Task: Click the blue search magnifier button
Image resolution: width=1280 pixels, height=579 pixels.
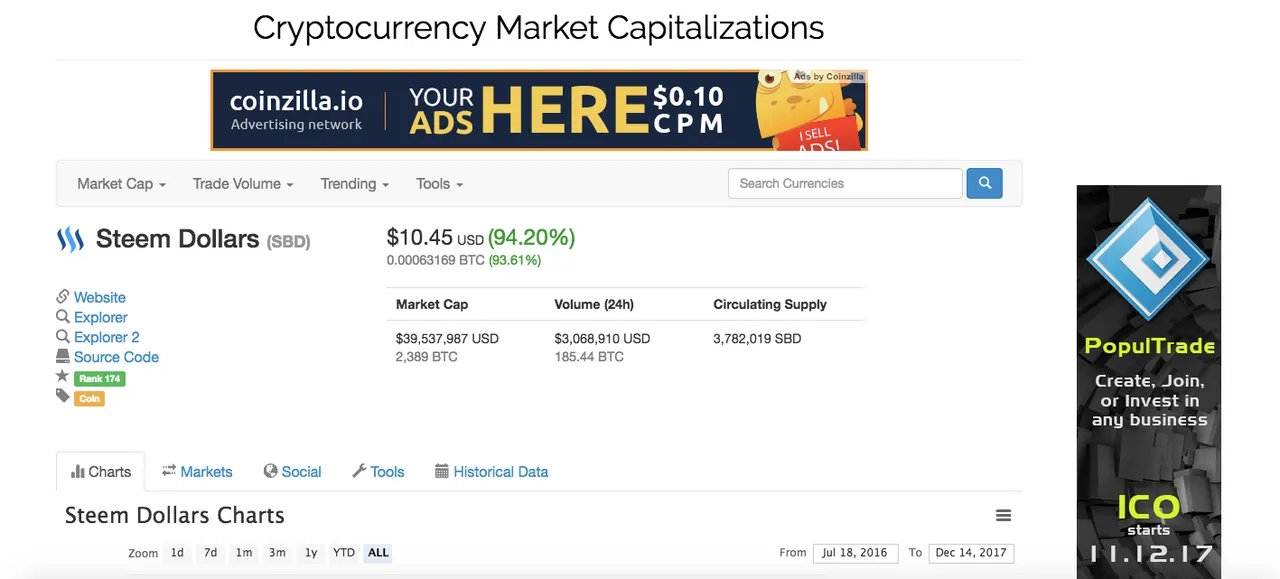Action: click(984, 183)
